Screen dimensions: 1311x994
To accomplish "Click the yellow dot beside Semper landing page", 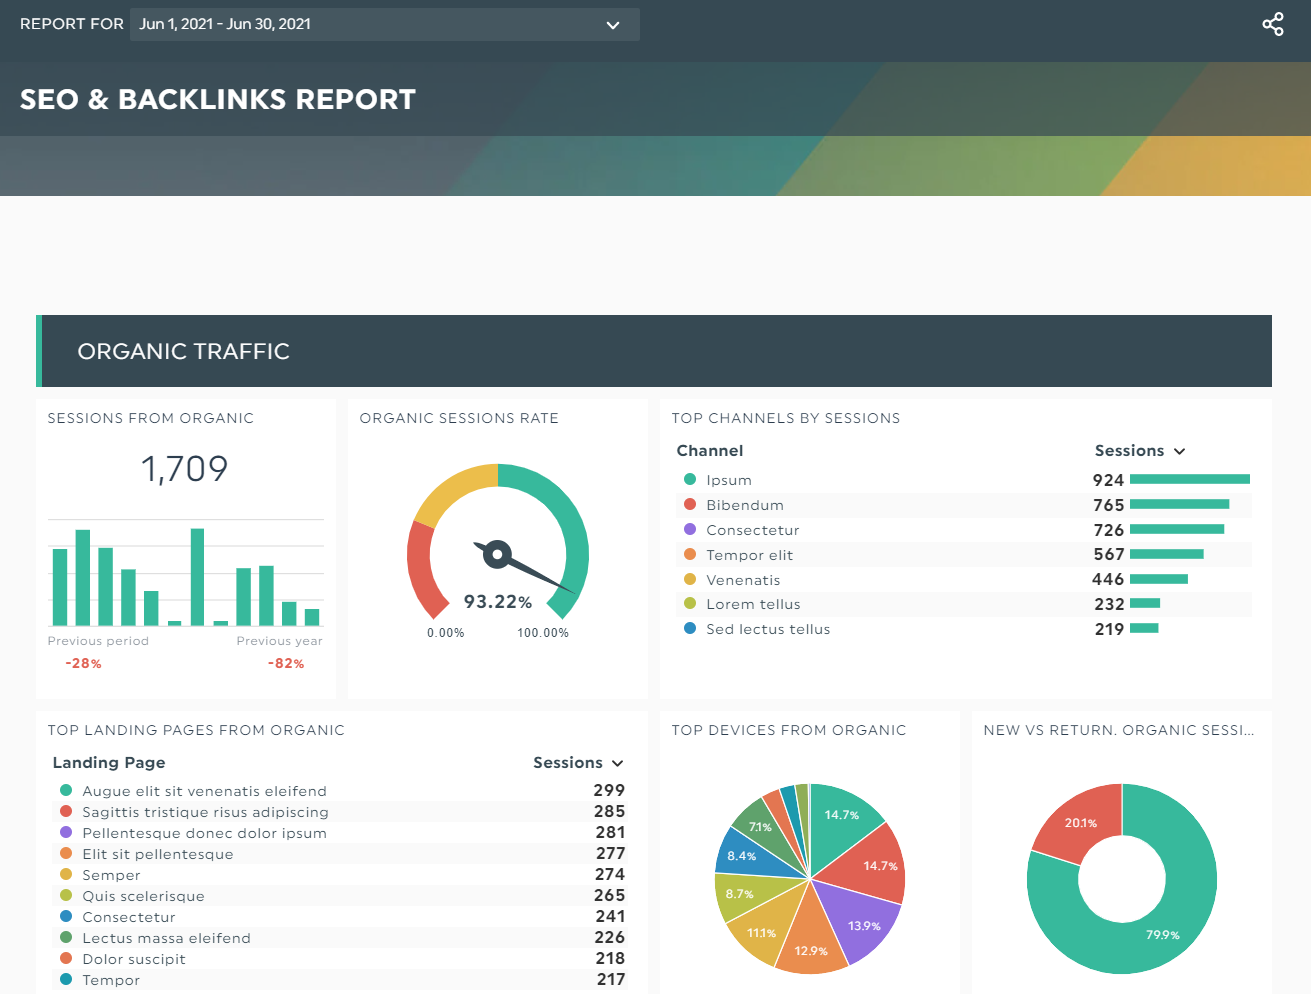I will 66,875.
